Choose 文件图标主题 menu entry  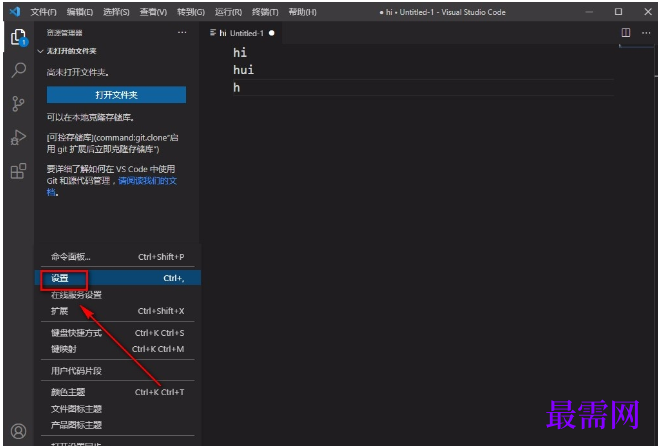[118, 408]
